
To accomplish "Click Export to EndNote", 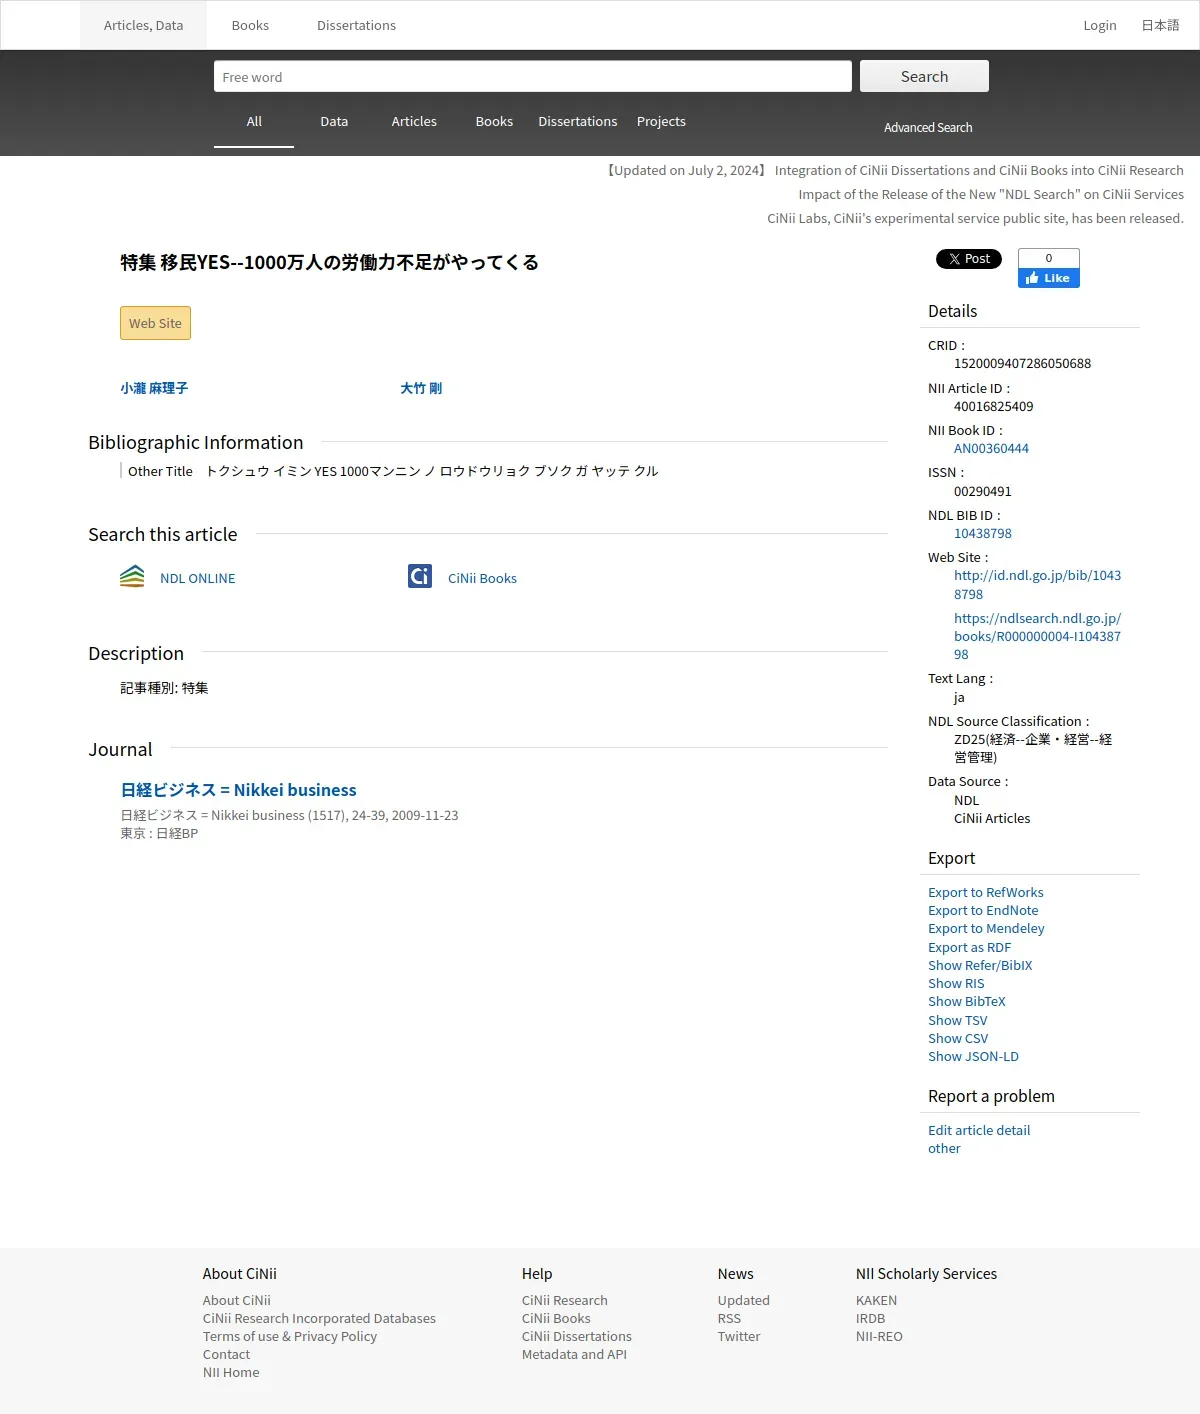I will [x=983, y=911].
